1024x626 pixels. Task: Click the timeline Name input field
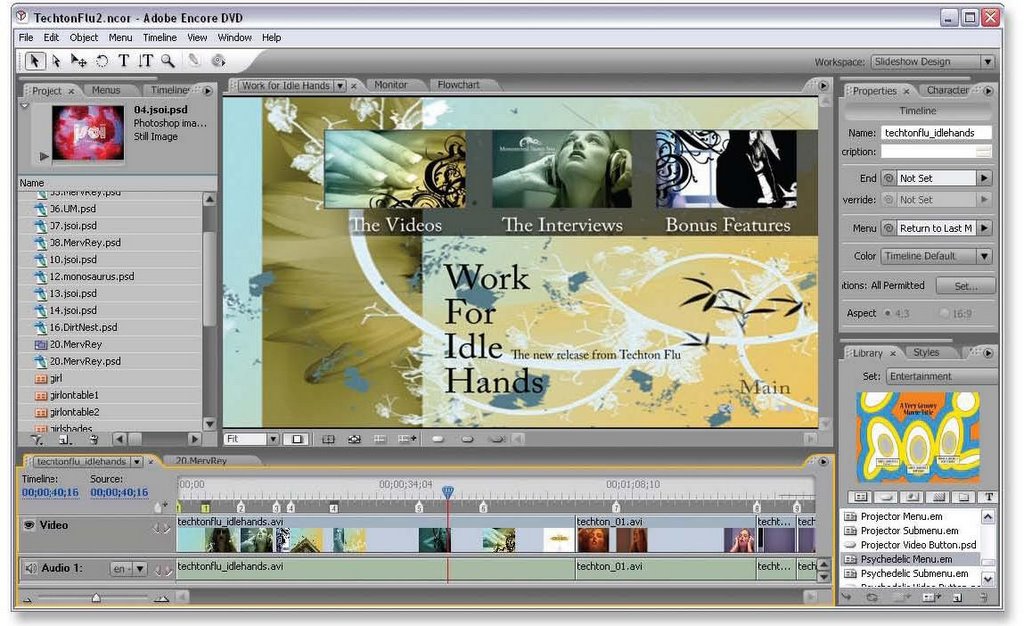(935, 132)
